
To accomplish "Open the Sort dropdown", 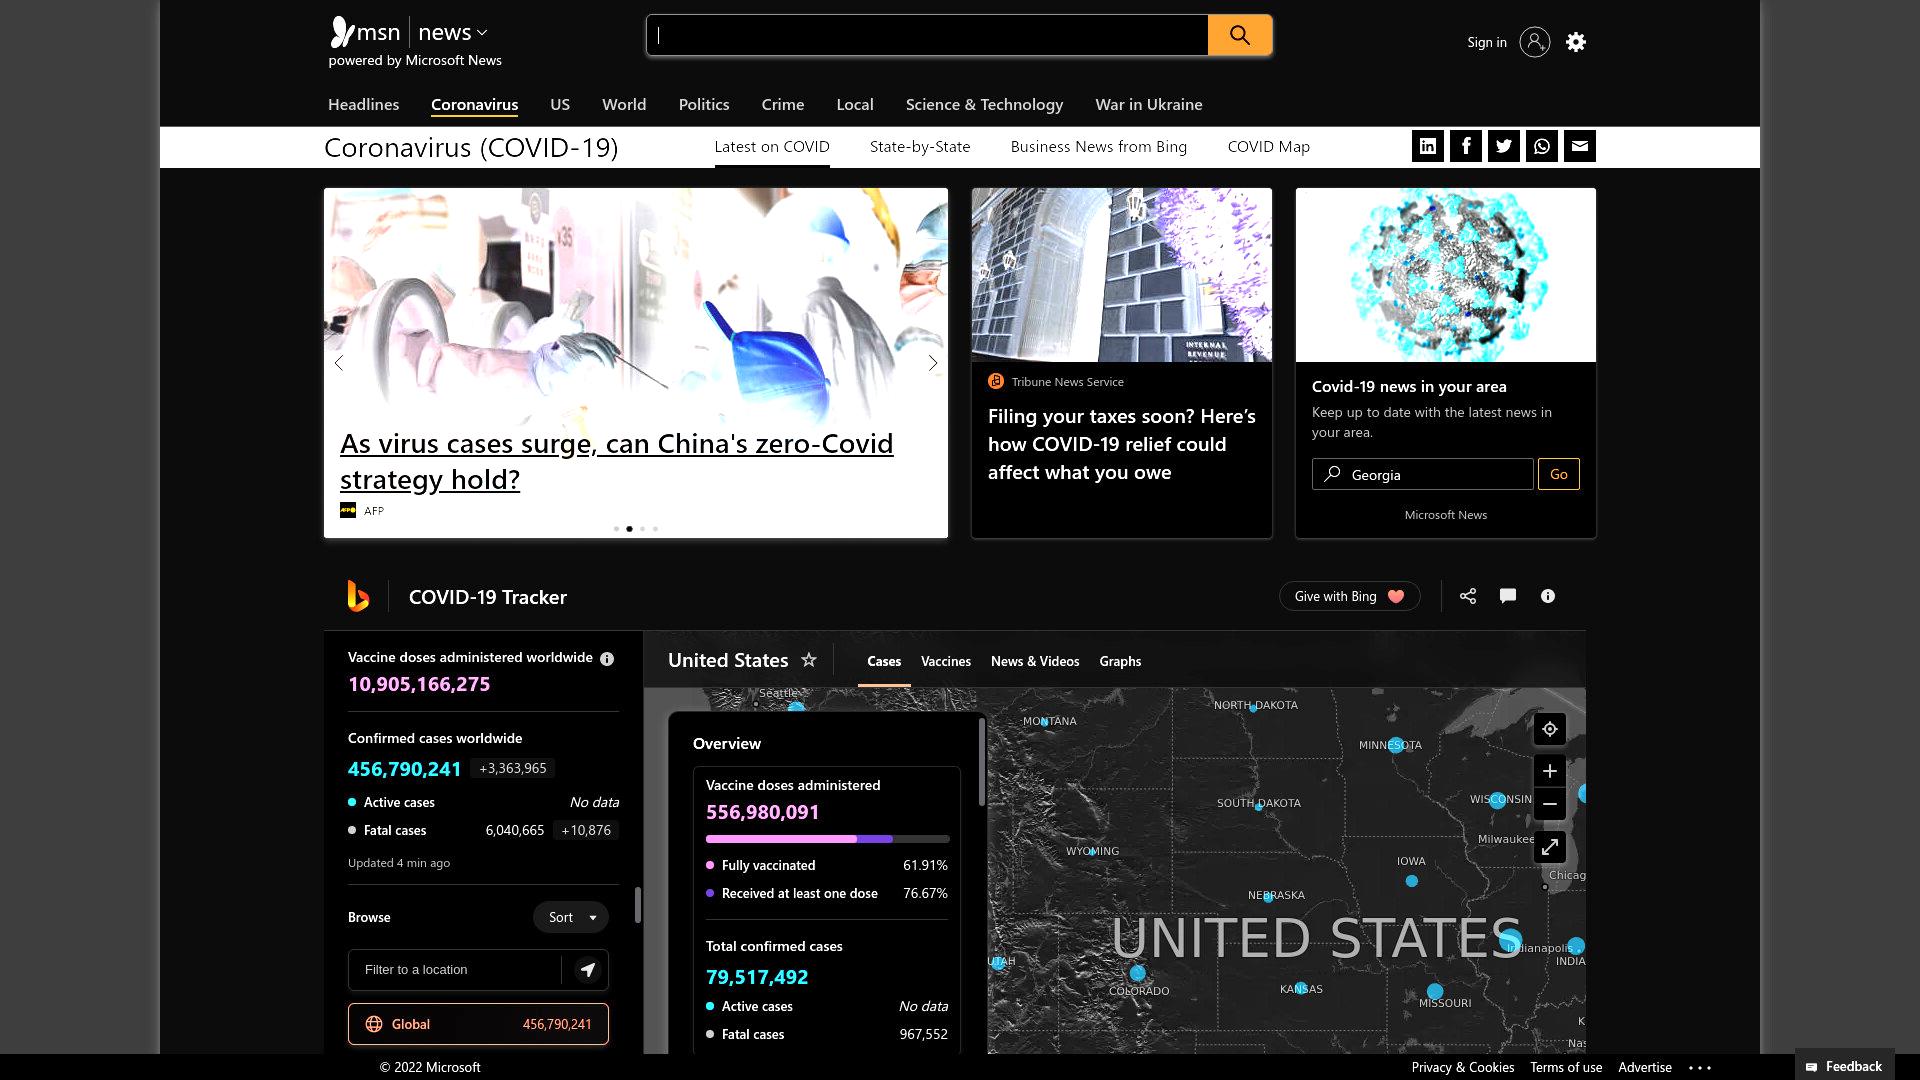I will 571,917.
